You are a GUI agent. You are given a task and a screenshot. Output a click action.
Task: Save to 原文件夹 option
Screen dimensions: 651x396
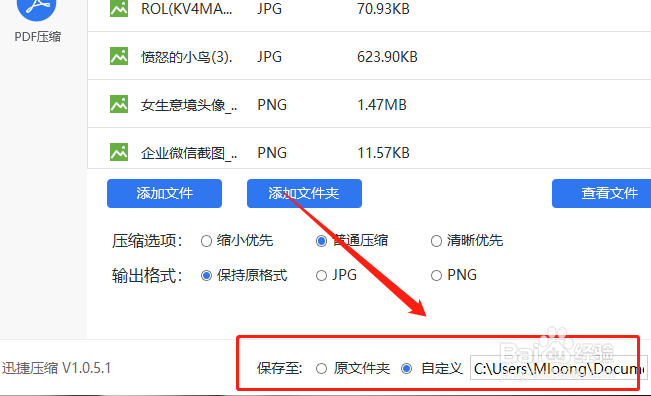coord(353,368)
